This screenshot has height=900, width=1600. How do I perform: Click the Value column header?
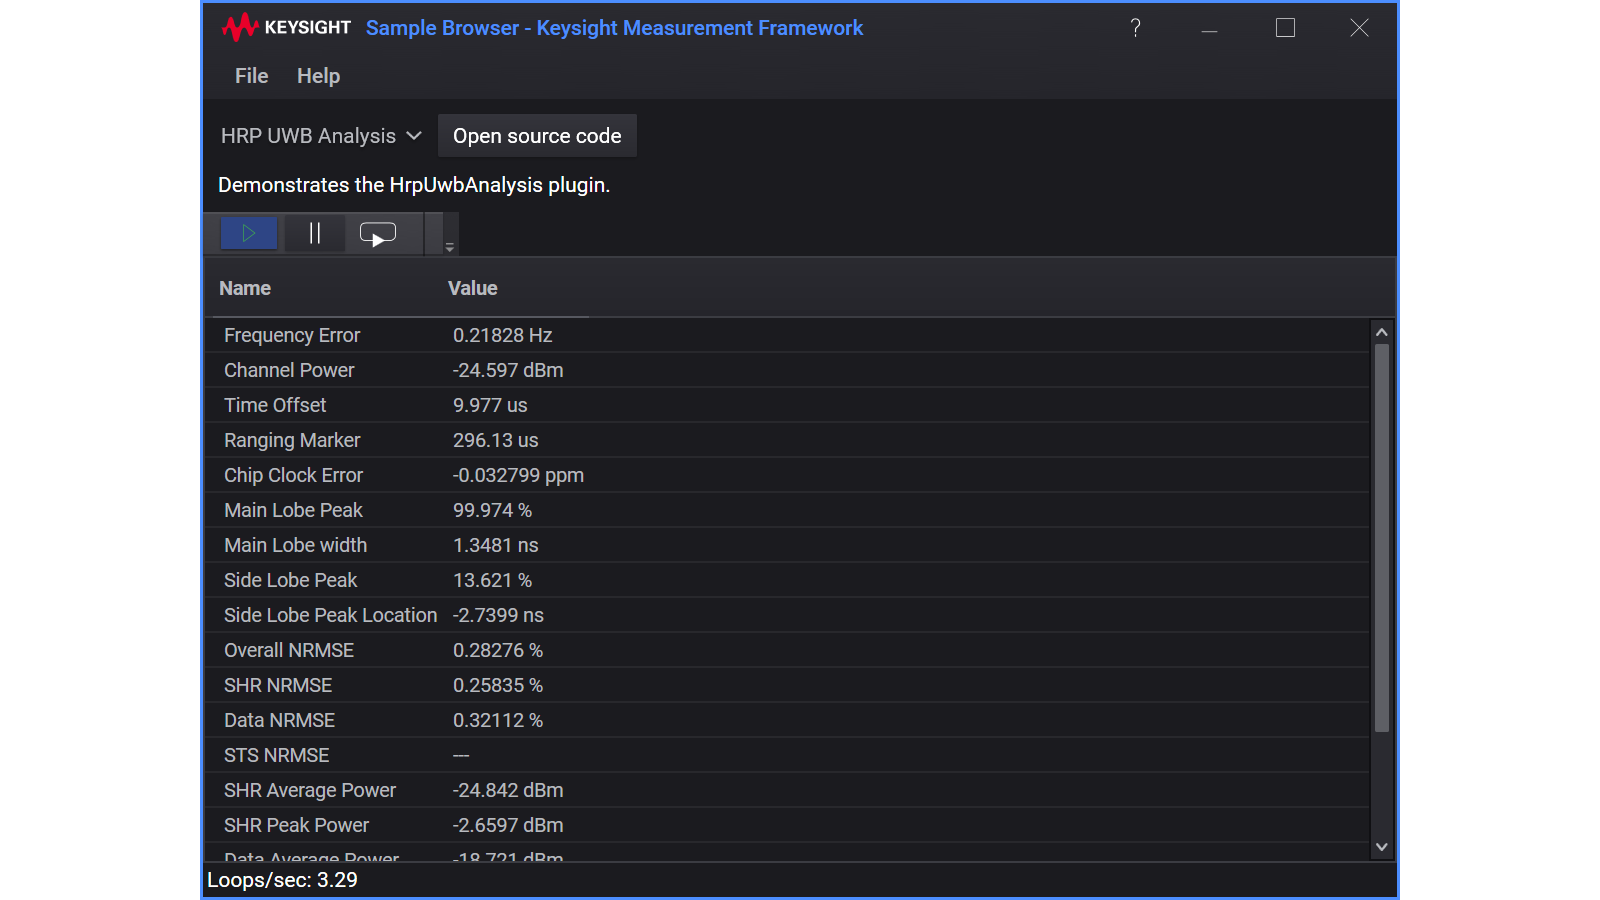[472, 288]
